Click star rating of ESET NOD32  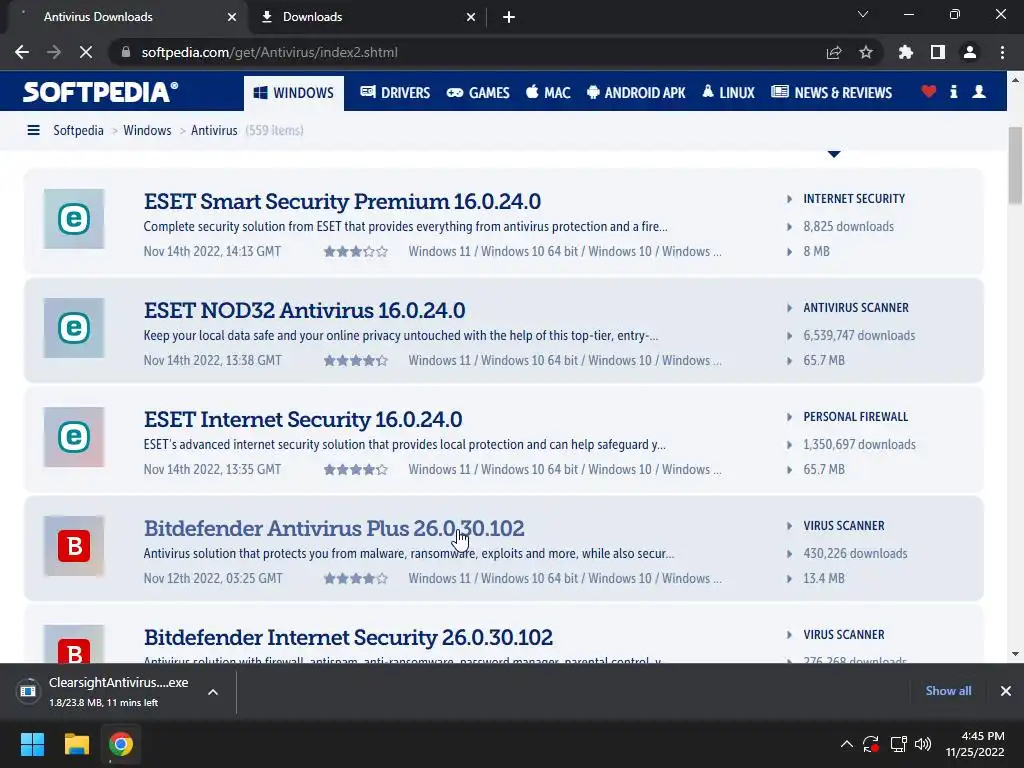coord(356,360)
